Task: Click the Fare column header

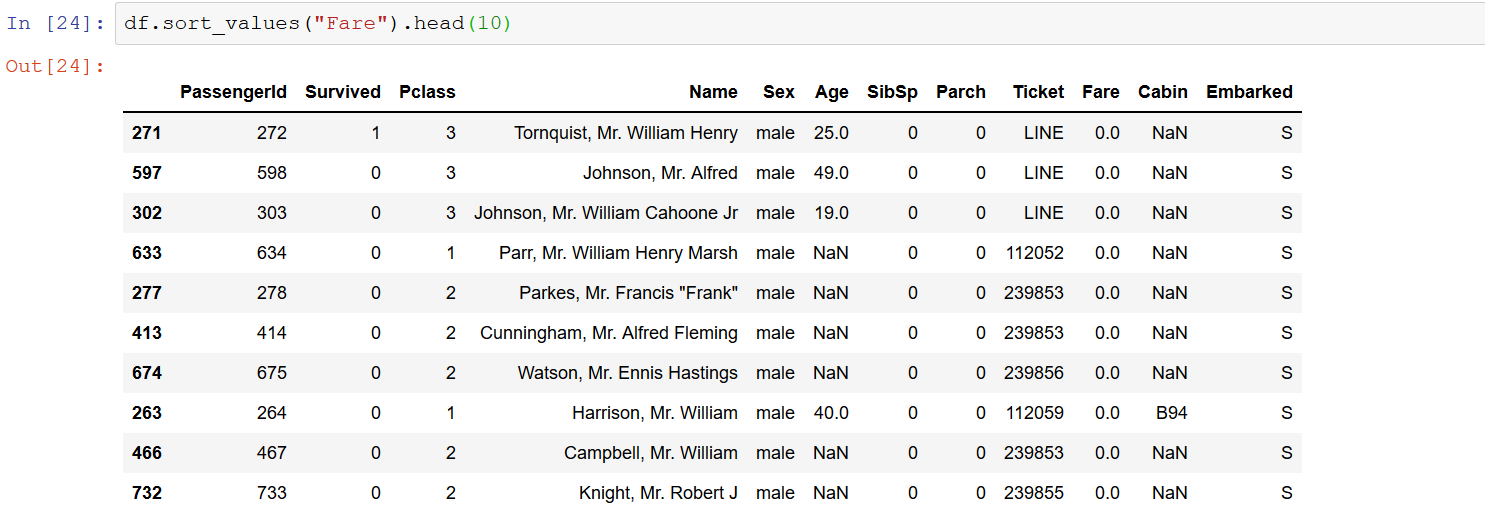Action: (x=1101, y=92)
